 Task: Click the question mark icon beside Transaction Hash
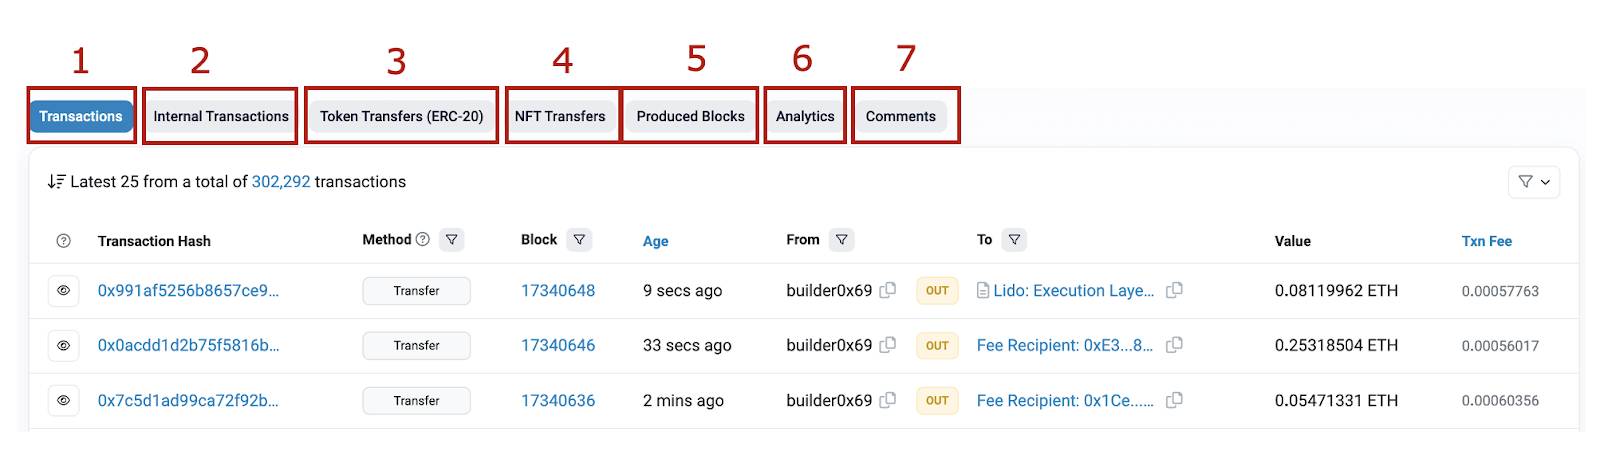tap(64, 241)
